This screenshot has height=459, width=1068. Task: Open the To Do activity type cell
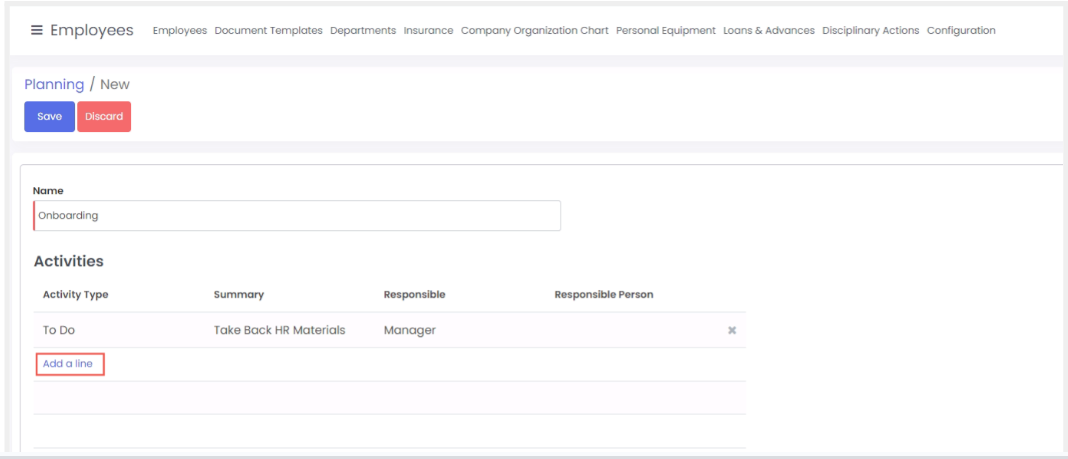[59, 331]
